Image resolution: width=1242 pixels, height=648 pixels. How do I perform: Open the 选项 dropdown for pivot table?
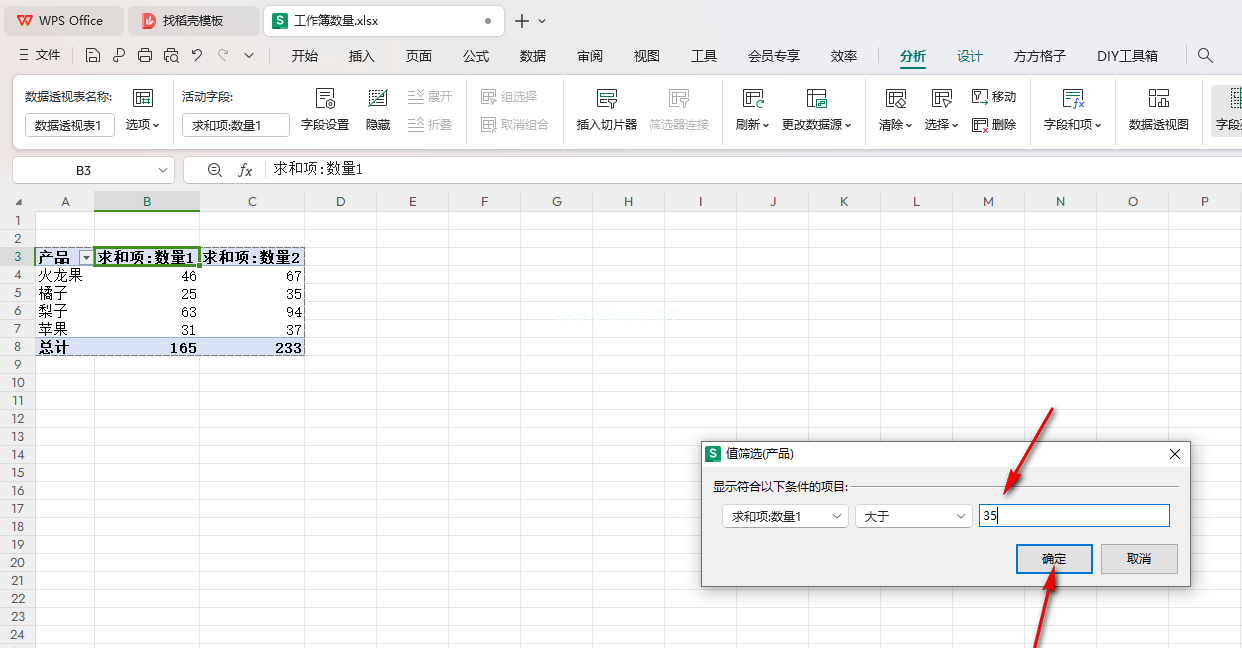pos(143,125)
